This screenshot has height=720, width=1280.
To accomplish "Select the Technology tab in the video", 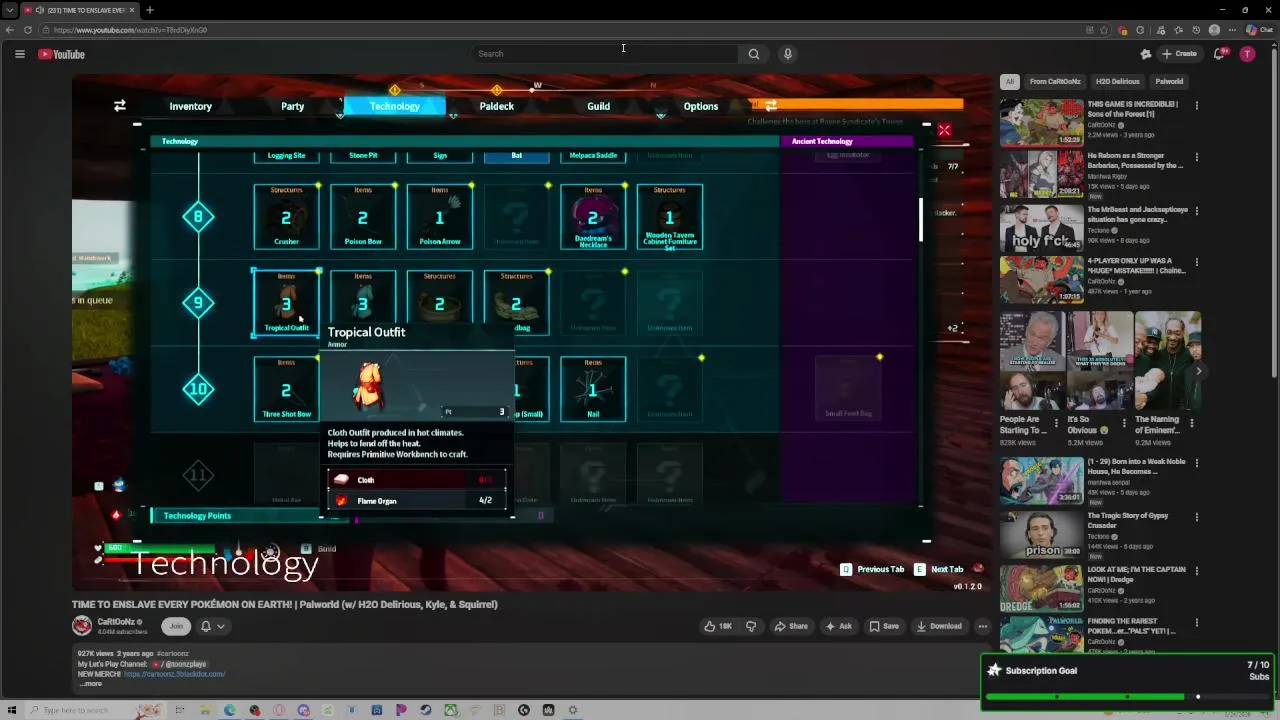I will pyautogui.click(x=395, y=106).
